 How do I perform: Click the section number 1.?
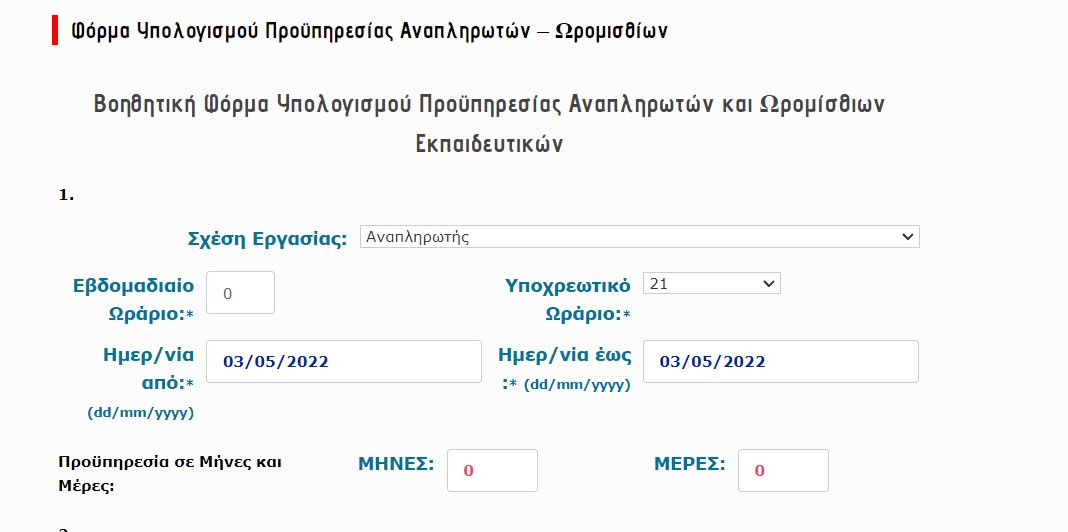(x=66, y=194)
